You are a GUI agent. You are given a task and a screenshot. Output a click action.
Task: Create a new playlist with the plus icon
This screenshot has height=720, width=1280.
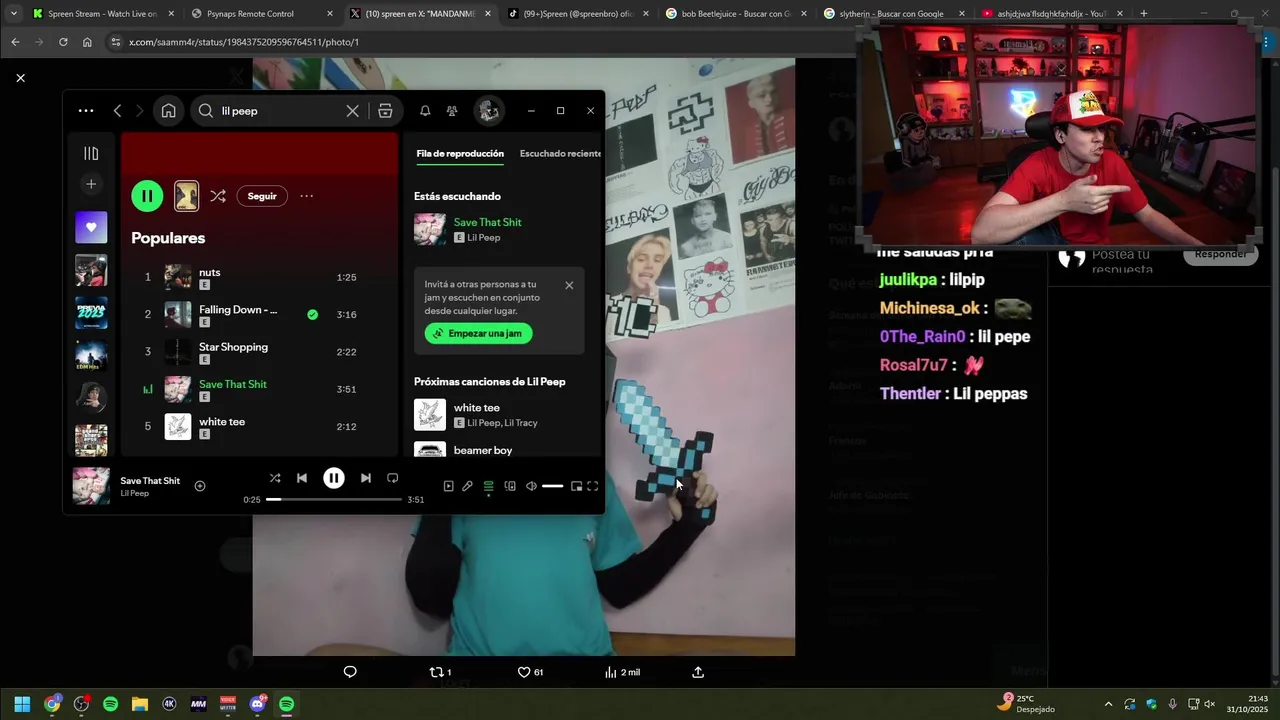click(x=91, y=184)
